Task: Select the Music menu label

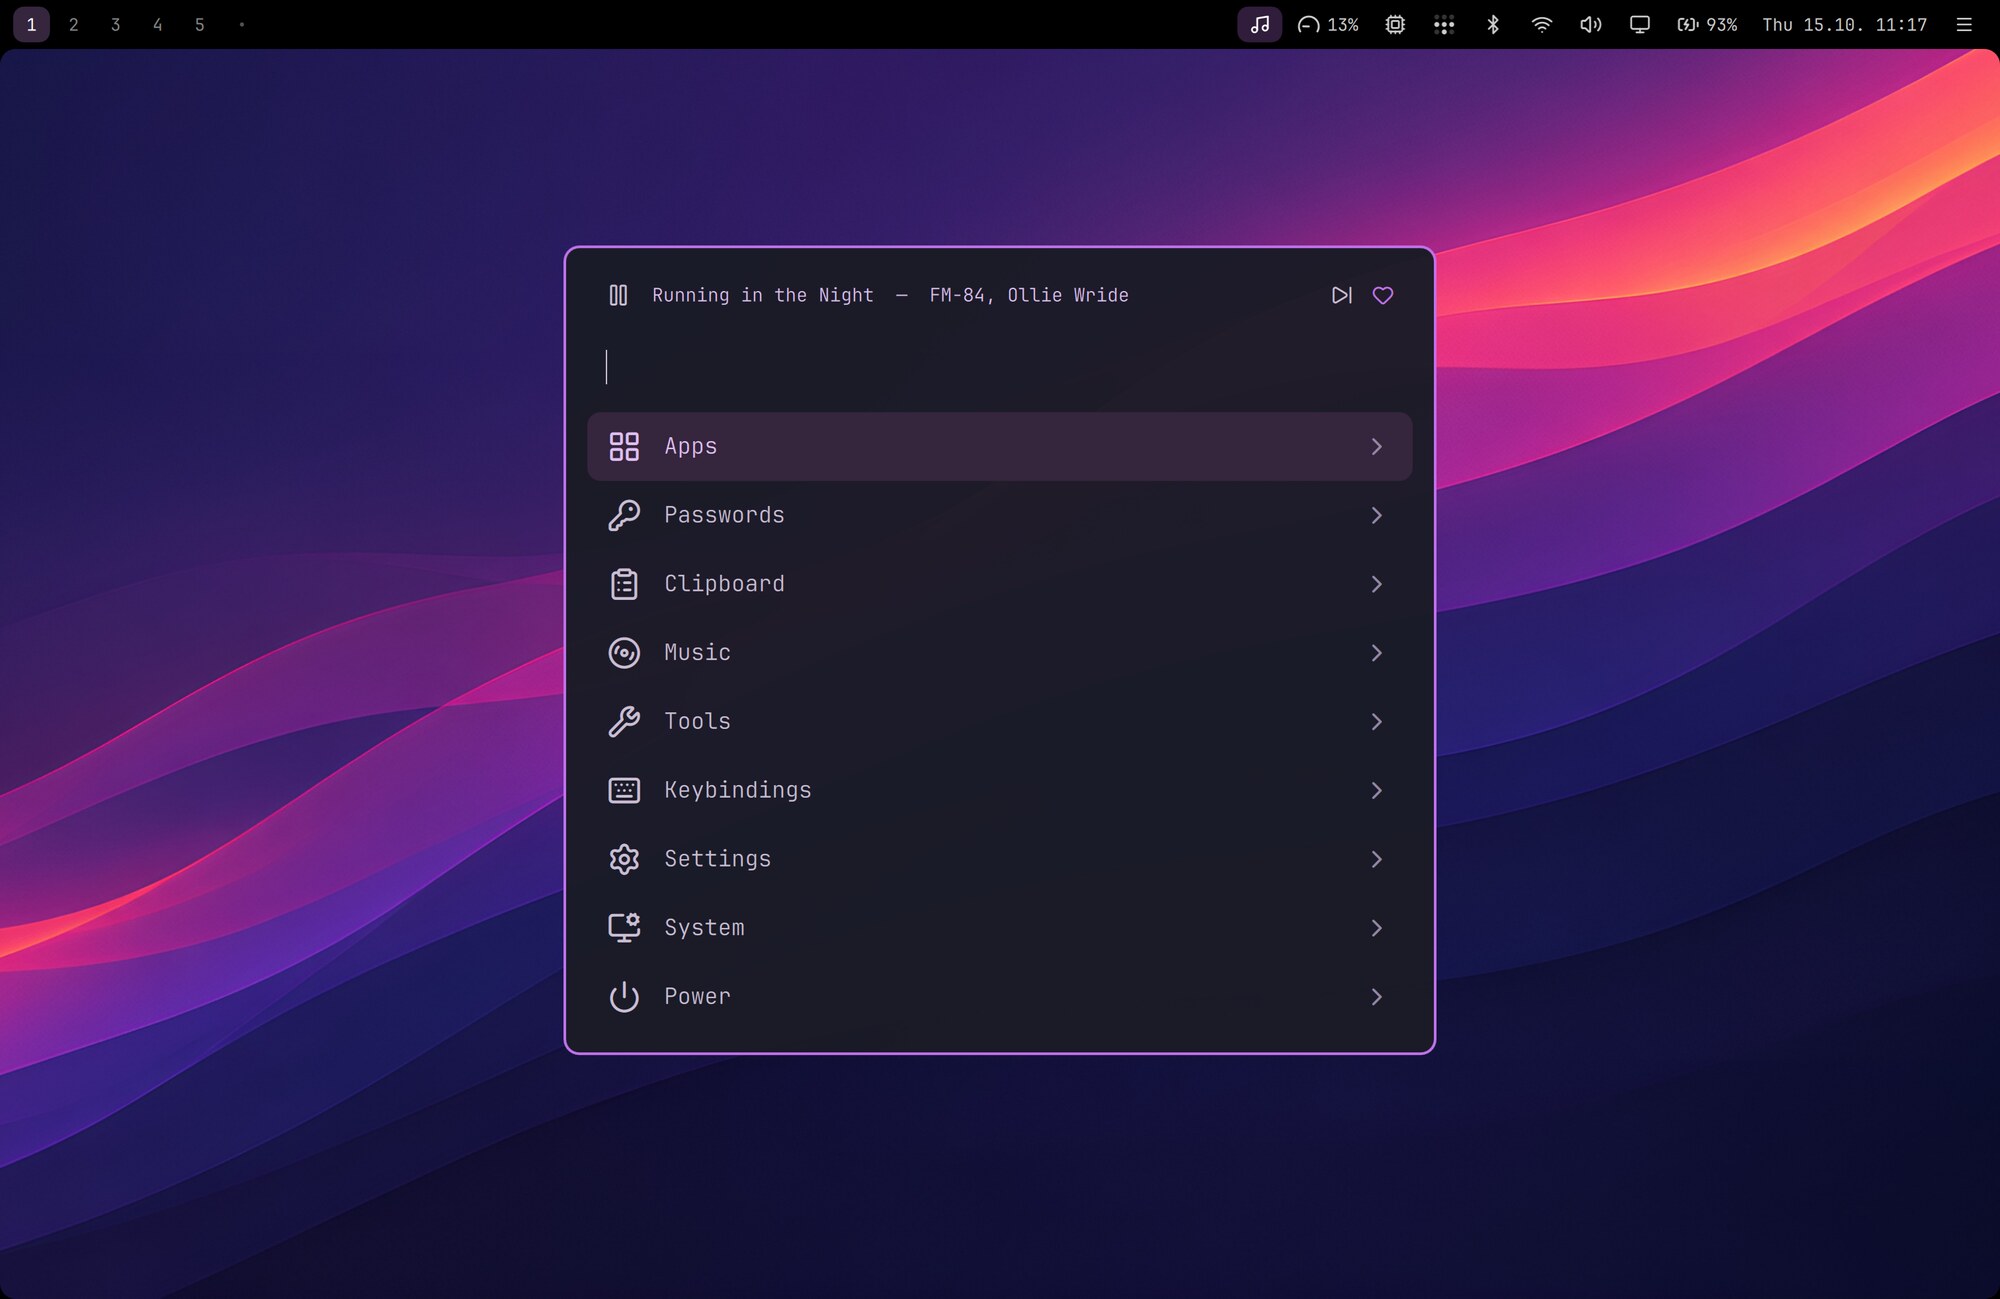Action: [698, 653]
